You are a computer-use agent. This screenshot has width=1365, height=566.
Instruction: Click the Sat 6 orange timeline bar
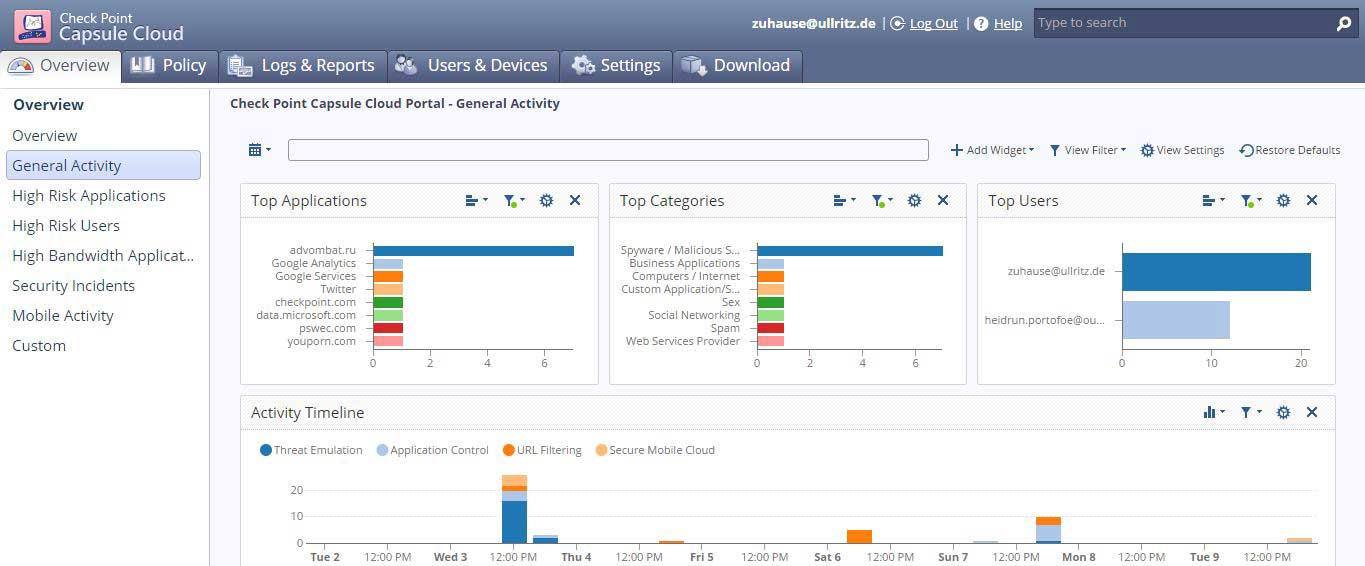(x=859, y=536)
